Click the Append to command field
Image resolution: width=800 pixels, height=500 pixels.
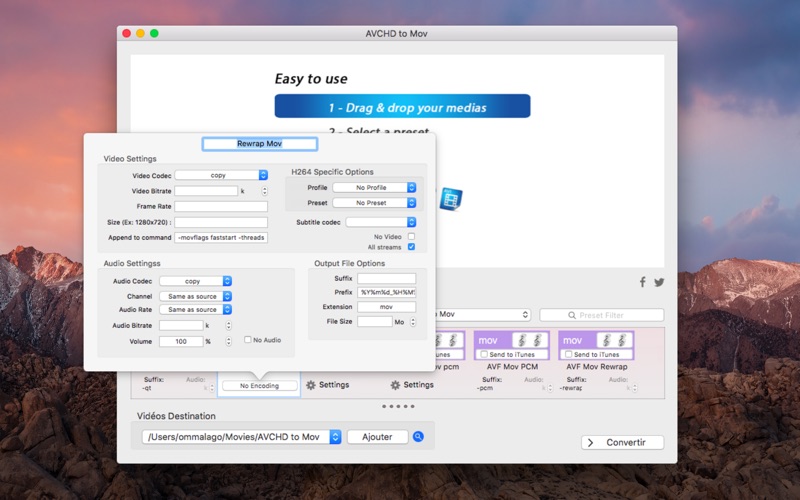[221, 237]
